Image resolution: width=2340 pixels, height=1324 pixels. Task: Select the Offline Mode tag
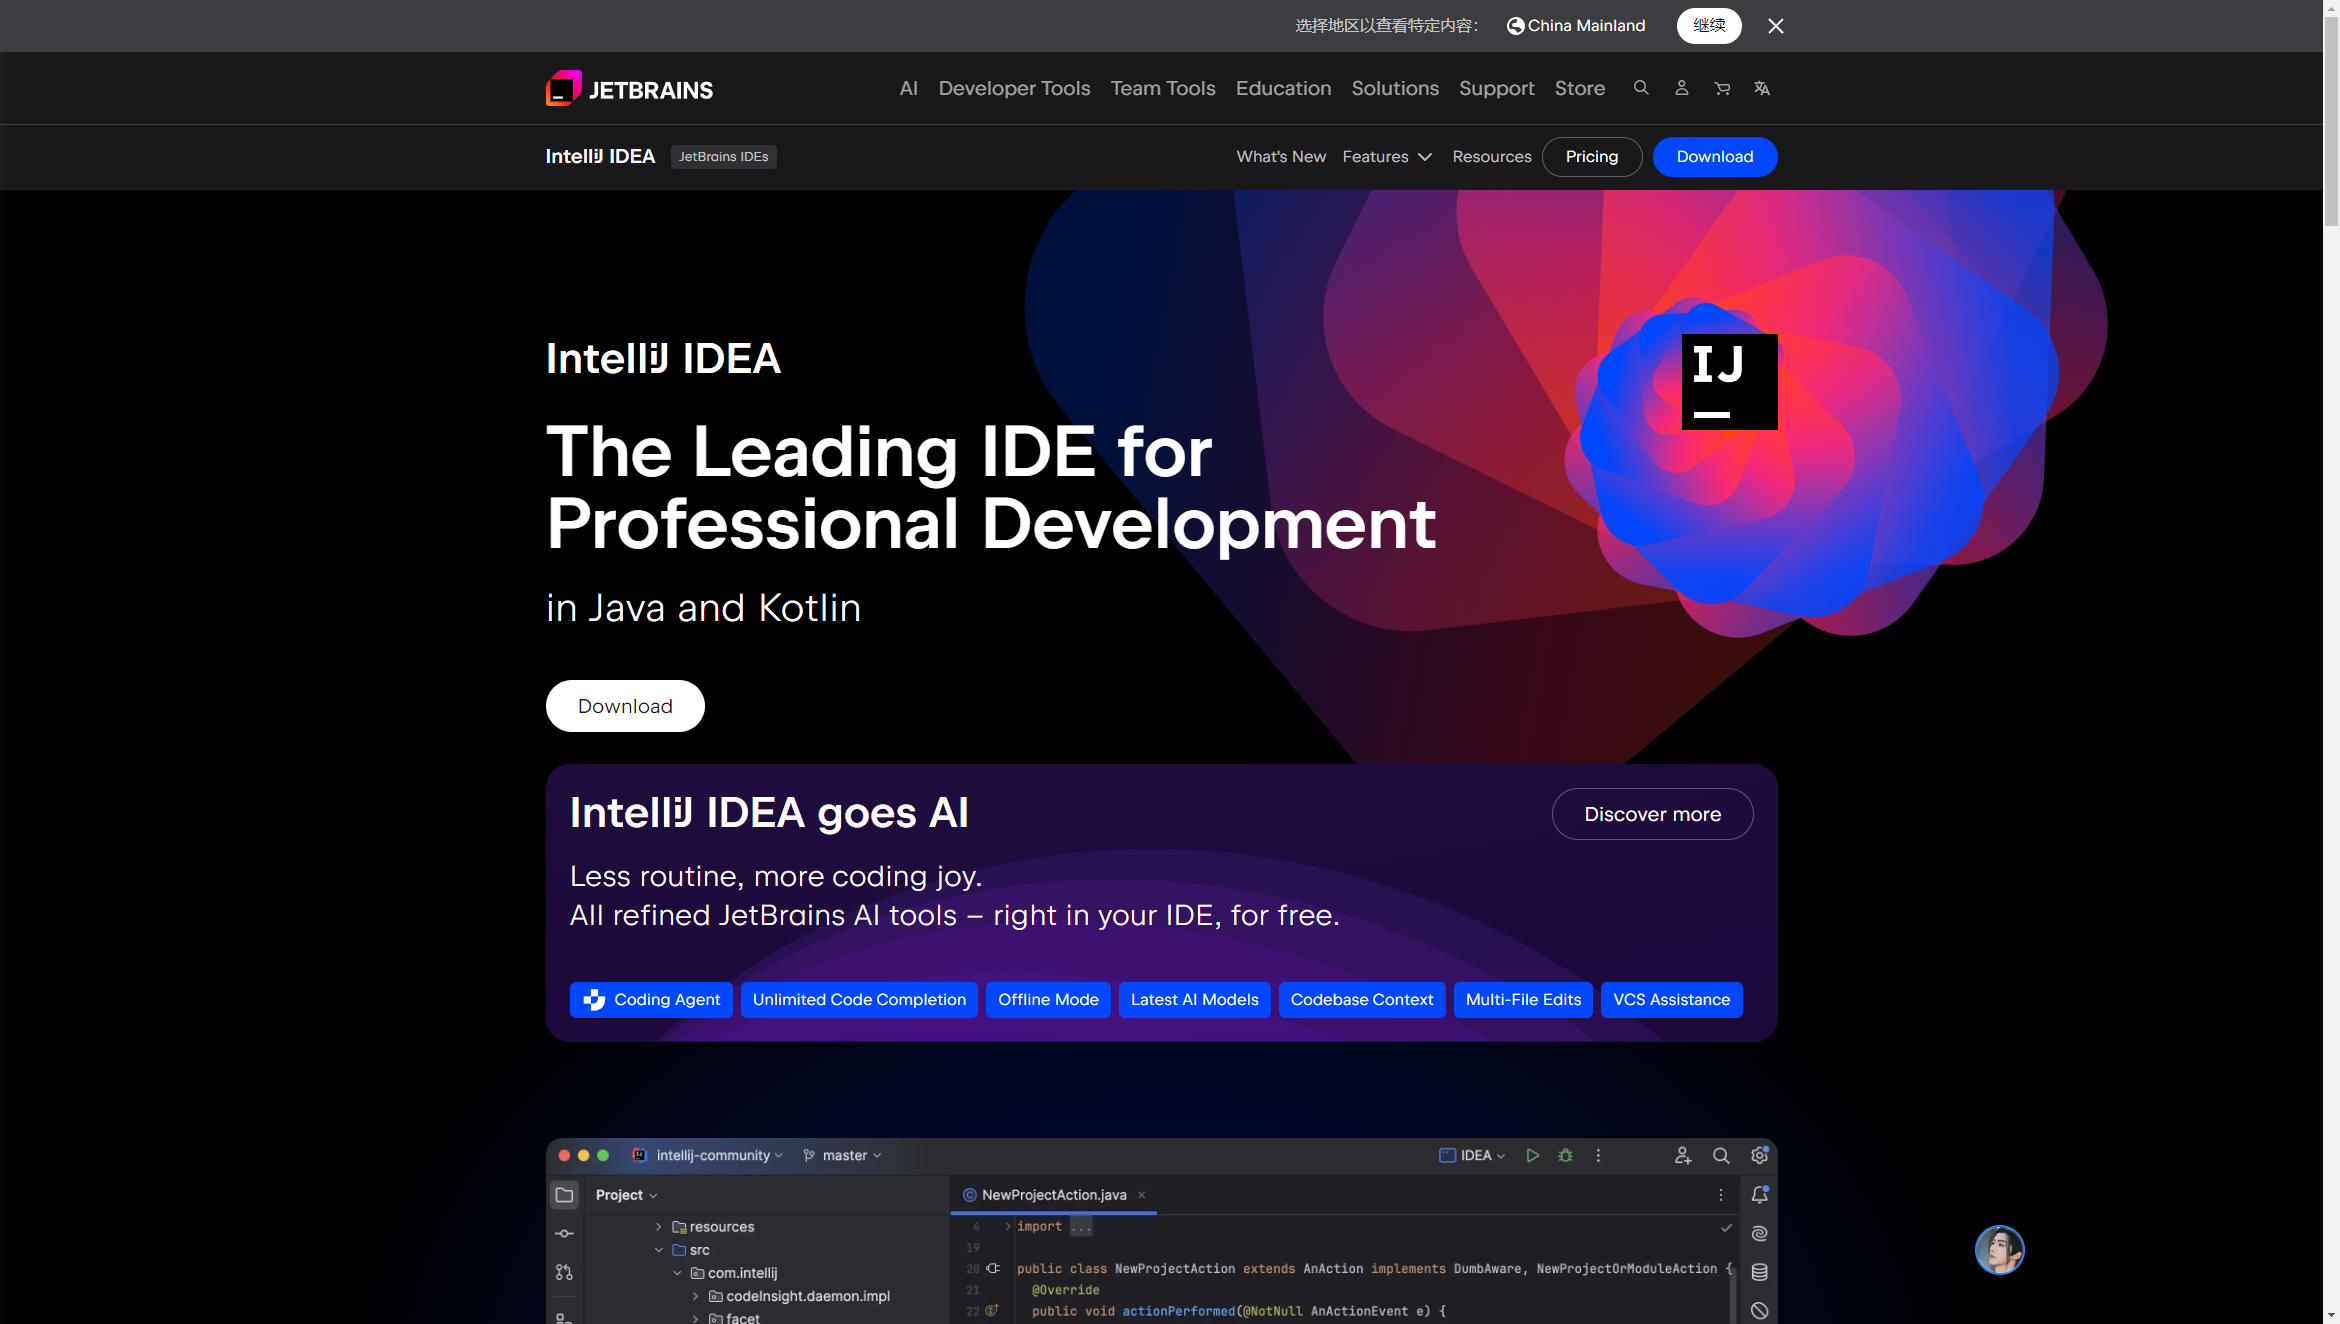click(x=1048, y=1000)
